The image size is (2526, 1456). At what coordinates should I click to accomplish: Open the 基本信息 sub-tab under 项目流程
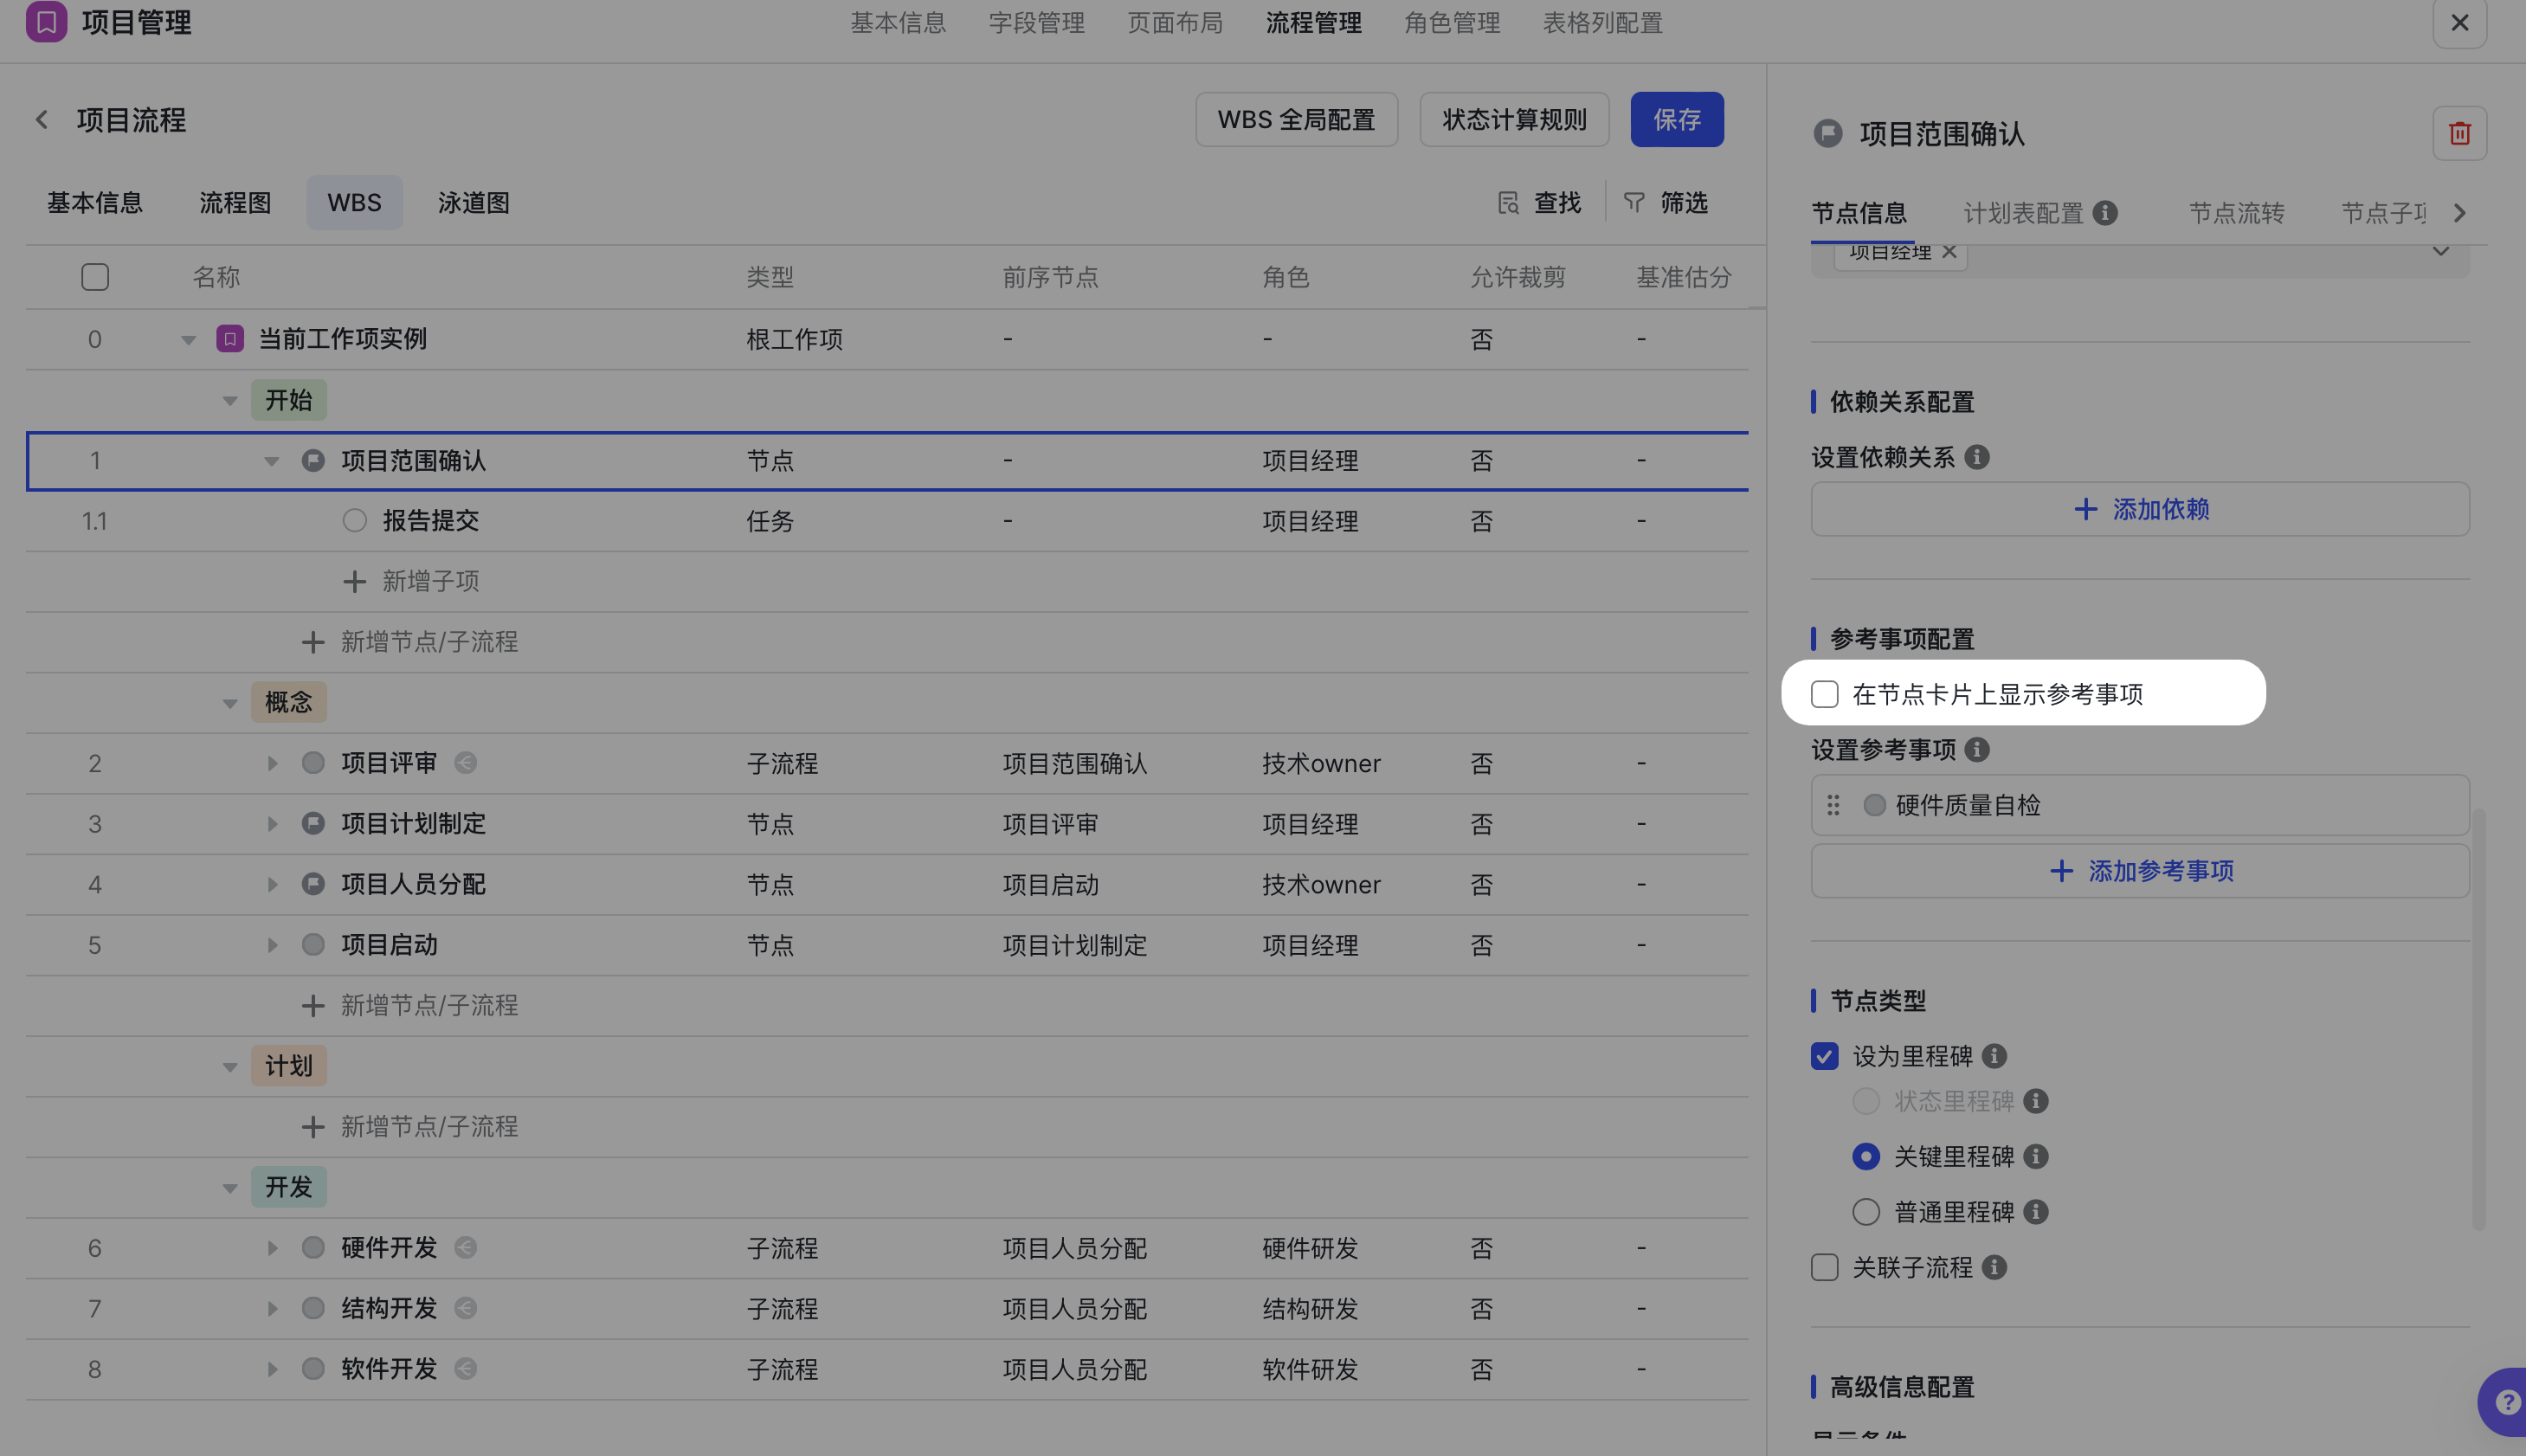click(95, 203)
